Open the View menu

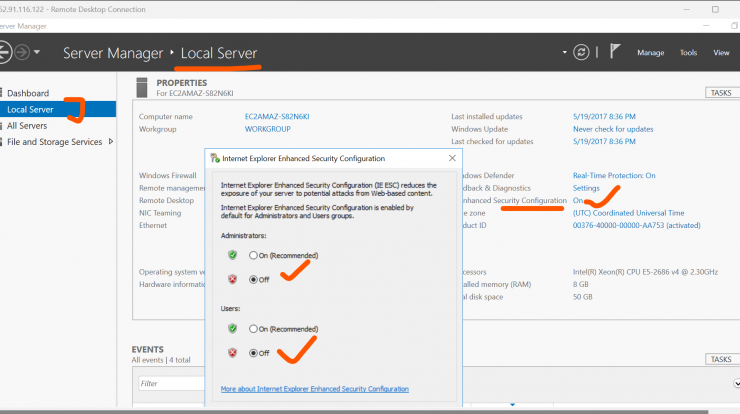[x=721, y=53]
